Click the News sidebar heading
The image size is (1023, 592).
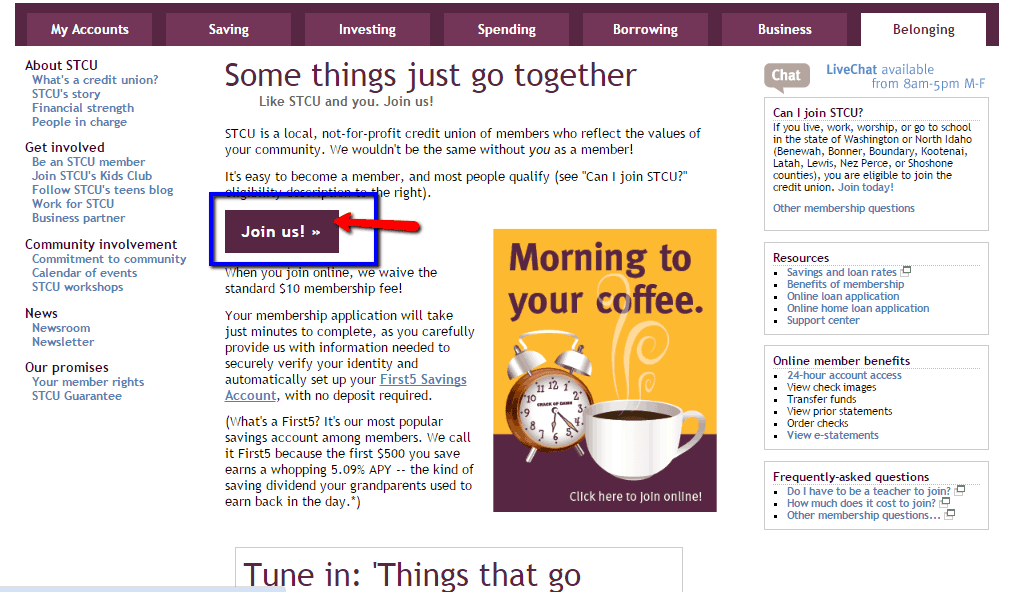click(41, 313)
